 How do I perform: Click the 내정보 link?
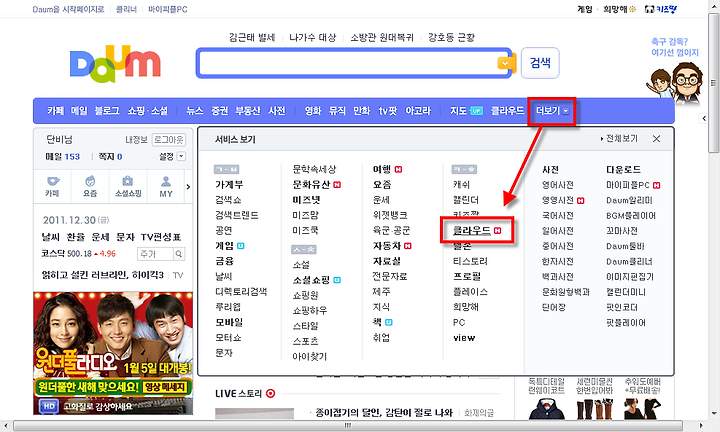[136, 140]
